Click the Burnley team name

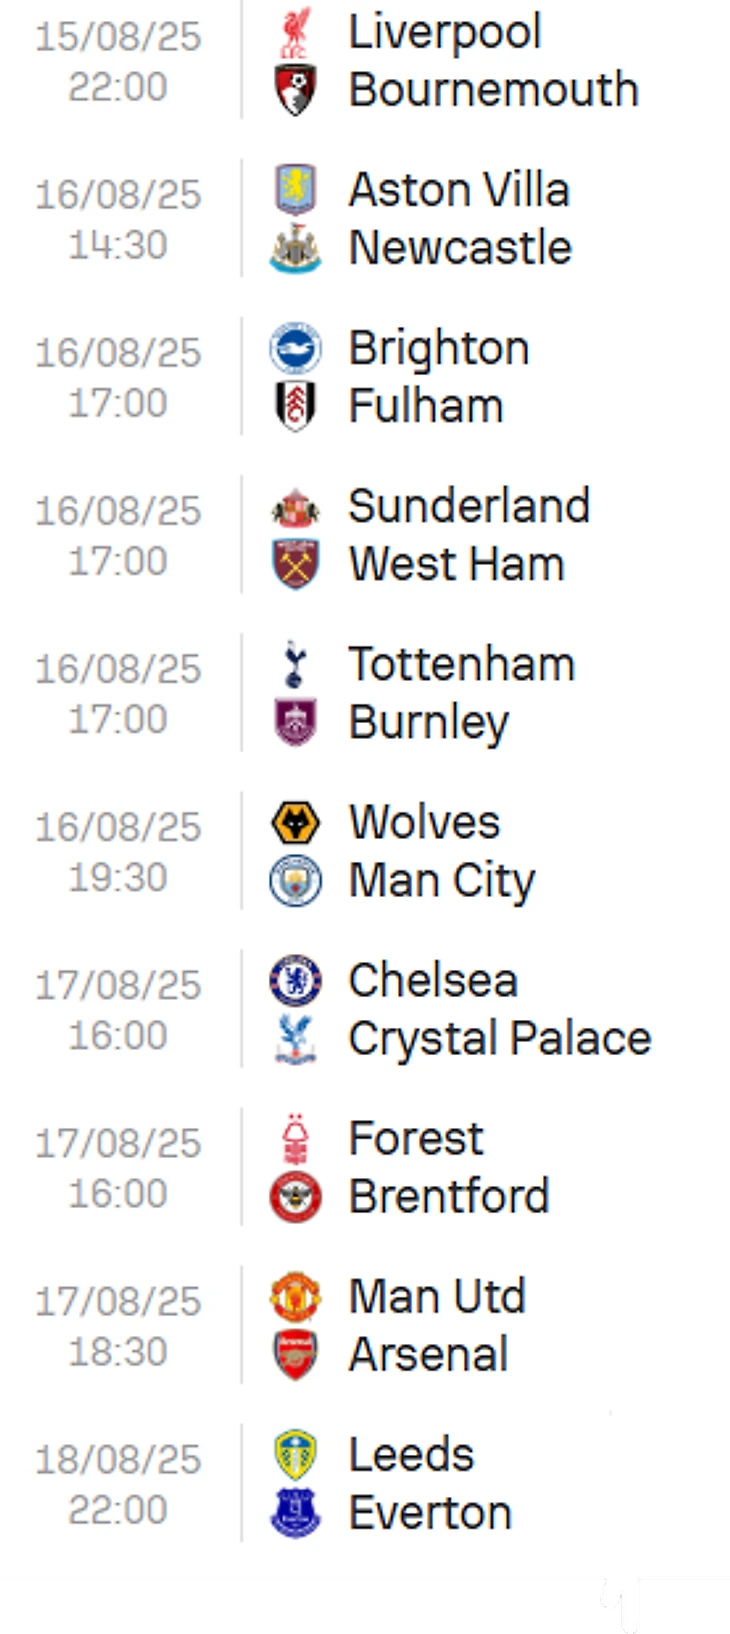click(x=428, y=722)
